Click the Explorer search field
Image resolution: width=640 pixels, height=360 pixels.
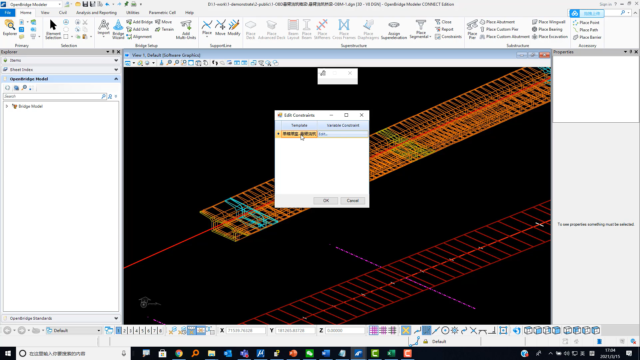tap(52, 96)
